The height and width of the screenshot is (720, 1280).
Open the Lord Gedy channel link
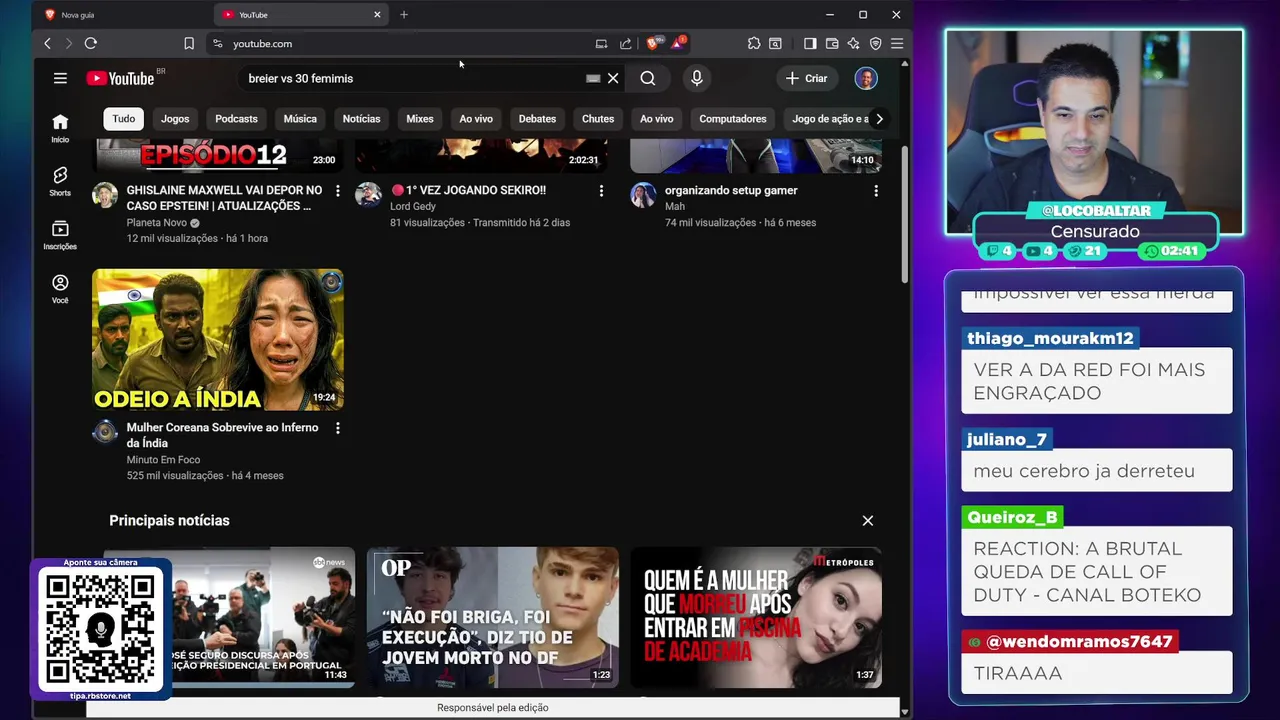click(x=413, y=207)
